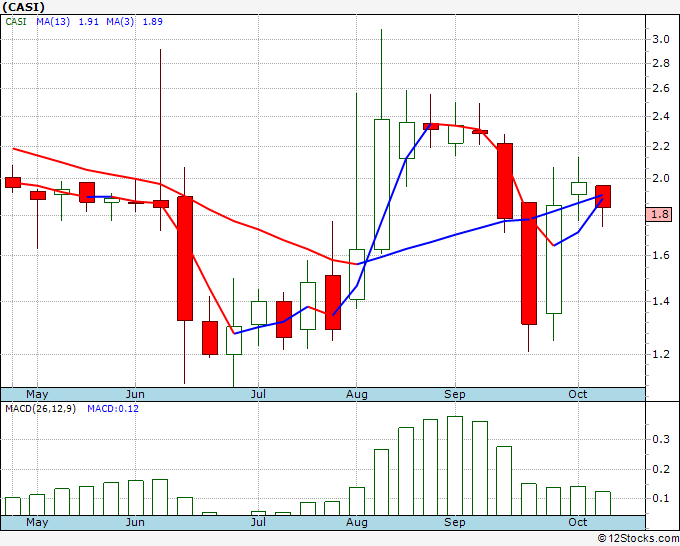680x546 pixels.
Task: Click the last MACD histogram bar in October
Action: pos(603,503)
